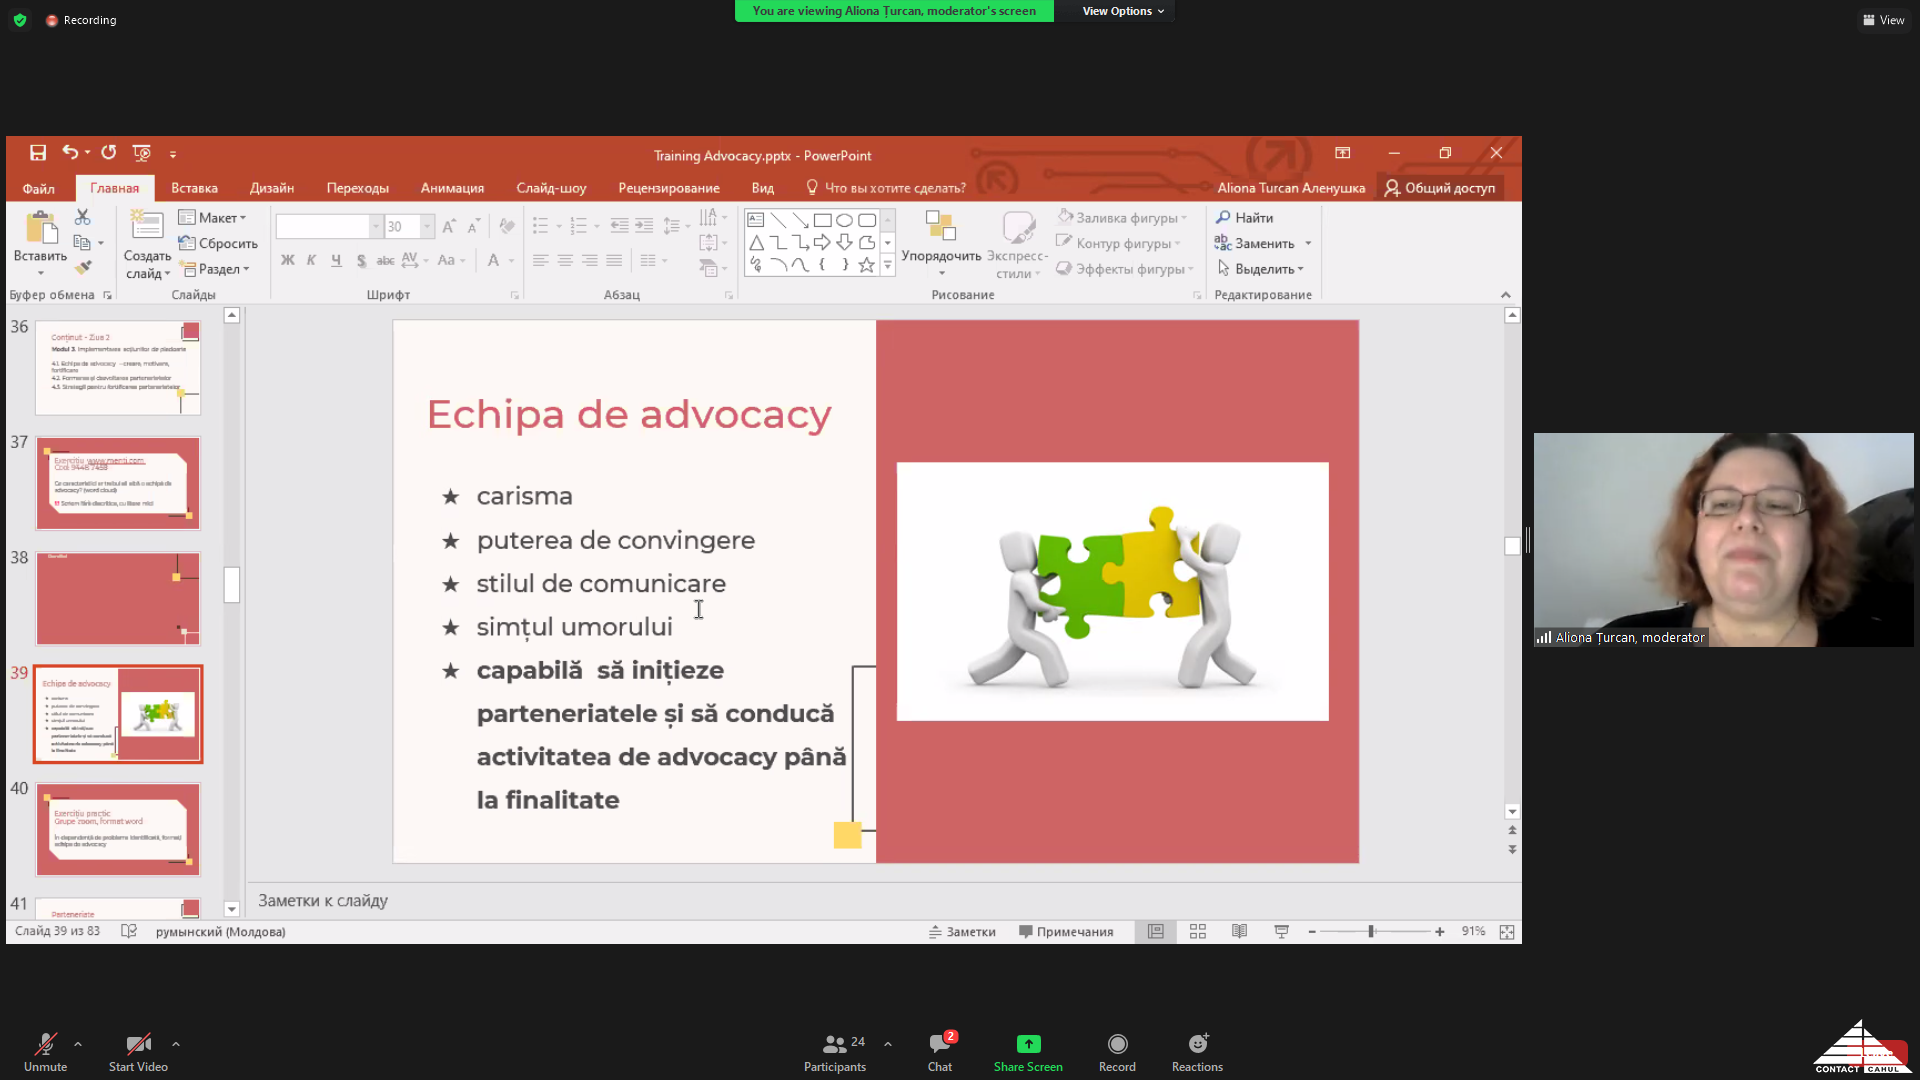Unmute the microphone

coord(45,1044)
